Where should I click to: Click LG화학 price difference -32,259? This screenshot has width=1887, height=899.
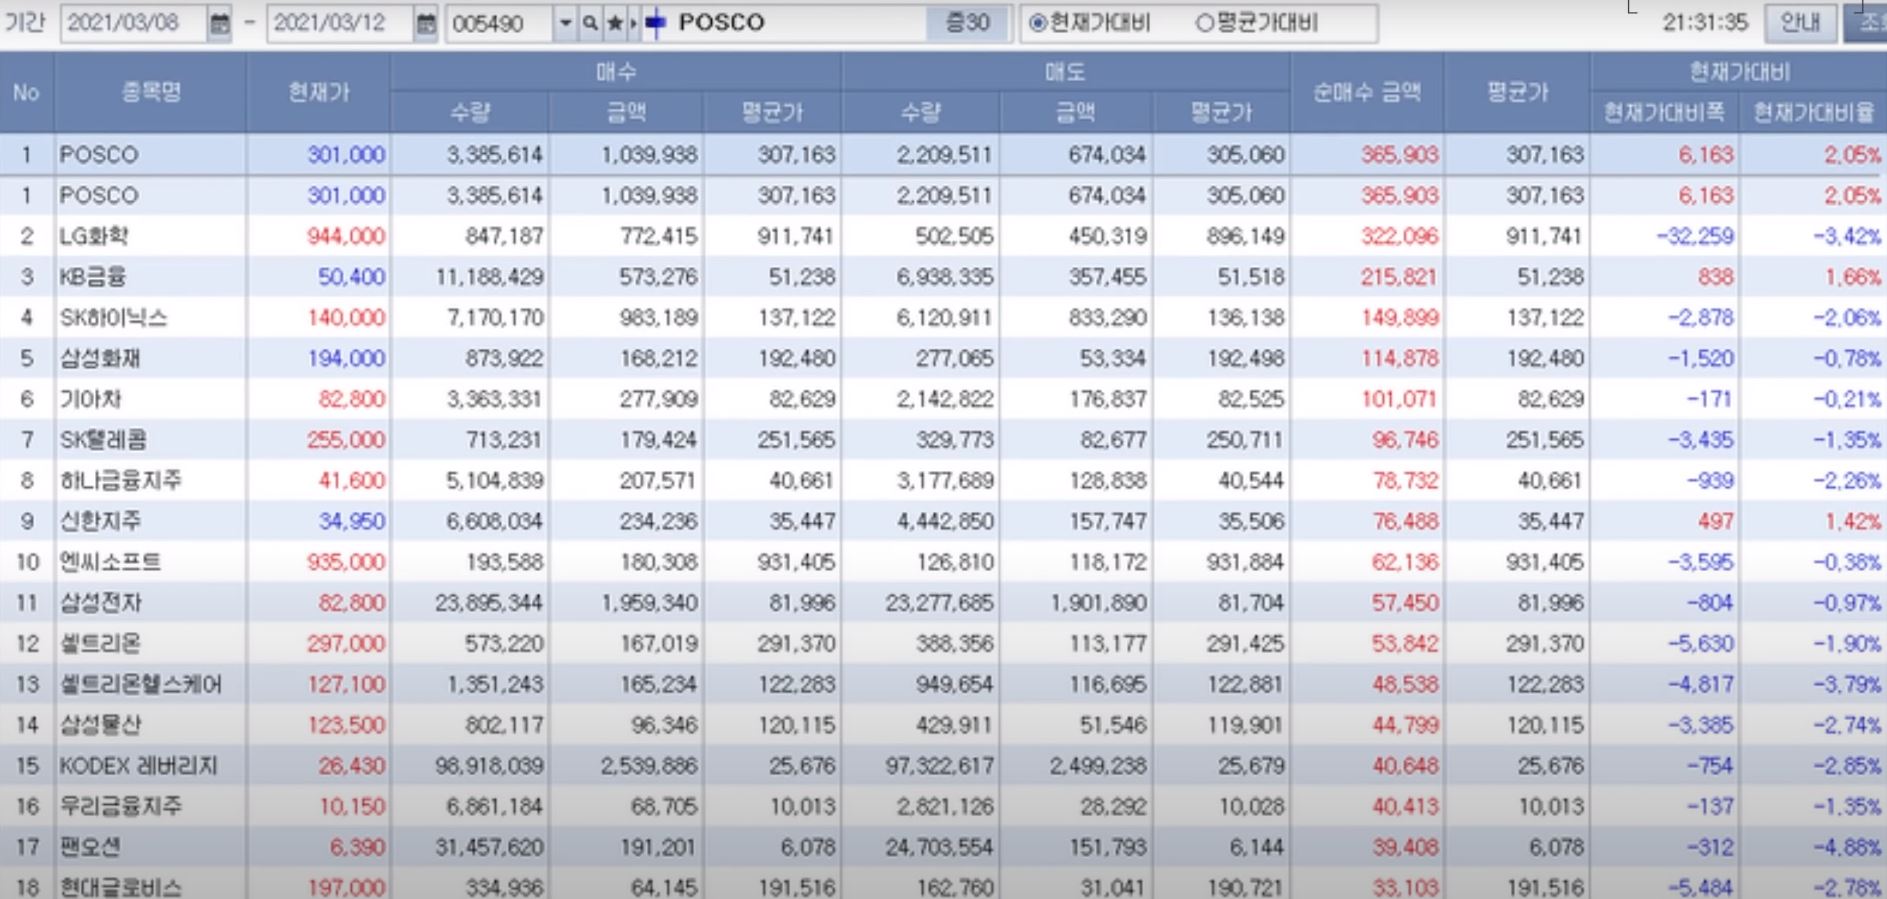click(1695, 236)
